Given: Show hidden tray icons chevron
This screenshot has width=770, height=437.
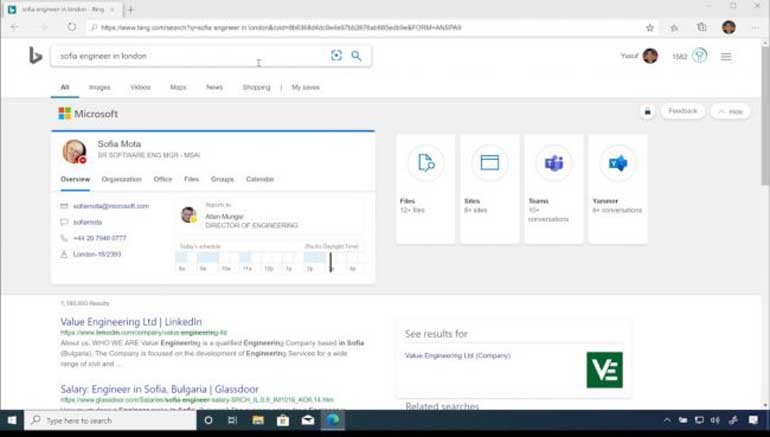Looking at the screenshot, I should click(x=667, y=420).
